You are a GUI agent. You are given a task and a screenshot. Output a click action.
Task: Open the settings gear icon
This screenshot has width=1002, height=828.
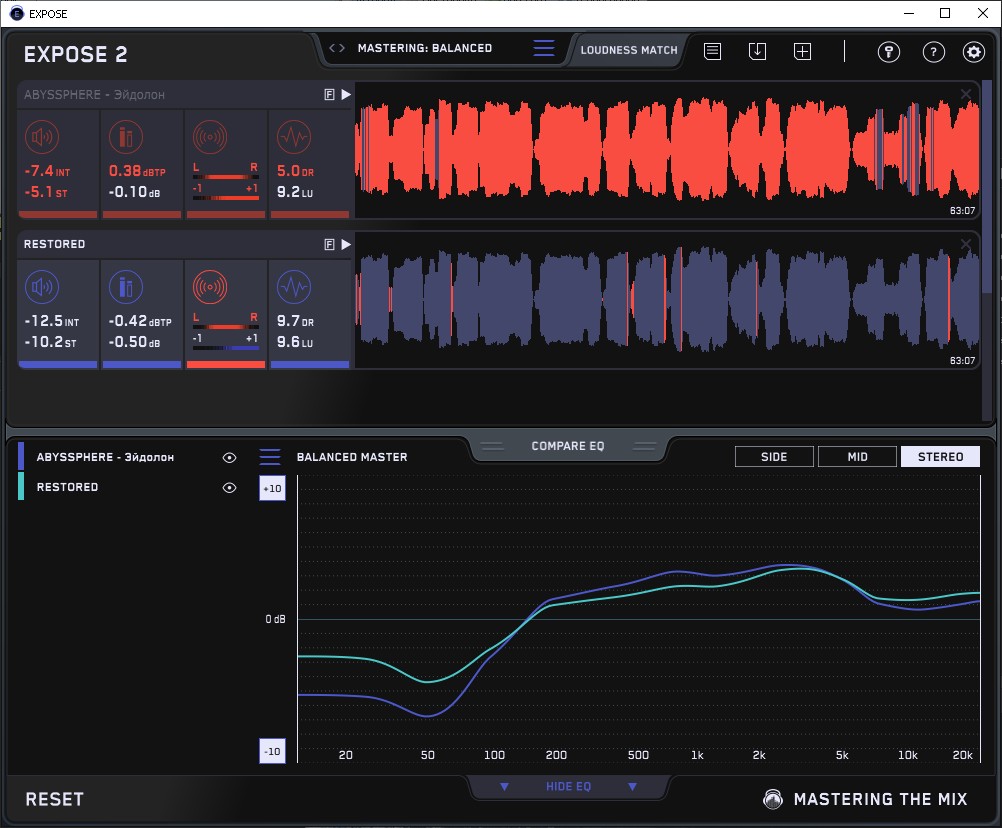(974, 52)
